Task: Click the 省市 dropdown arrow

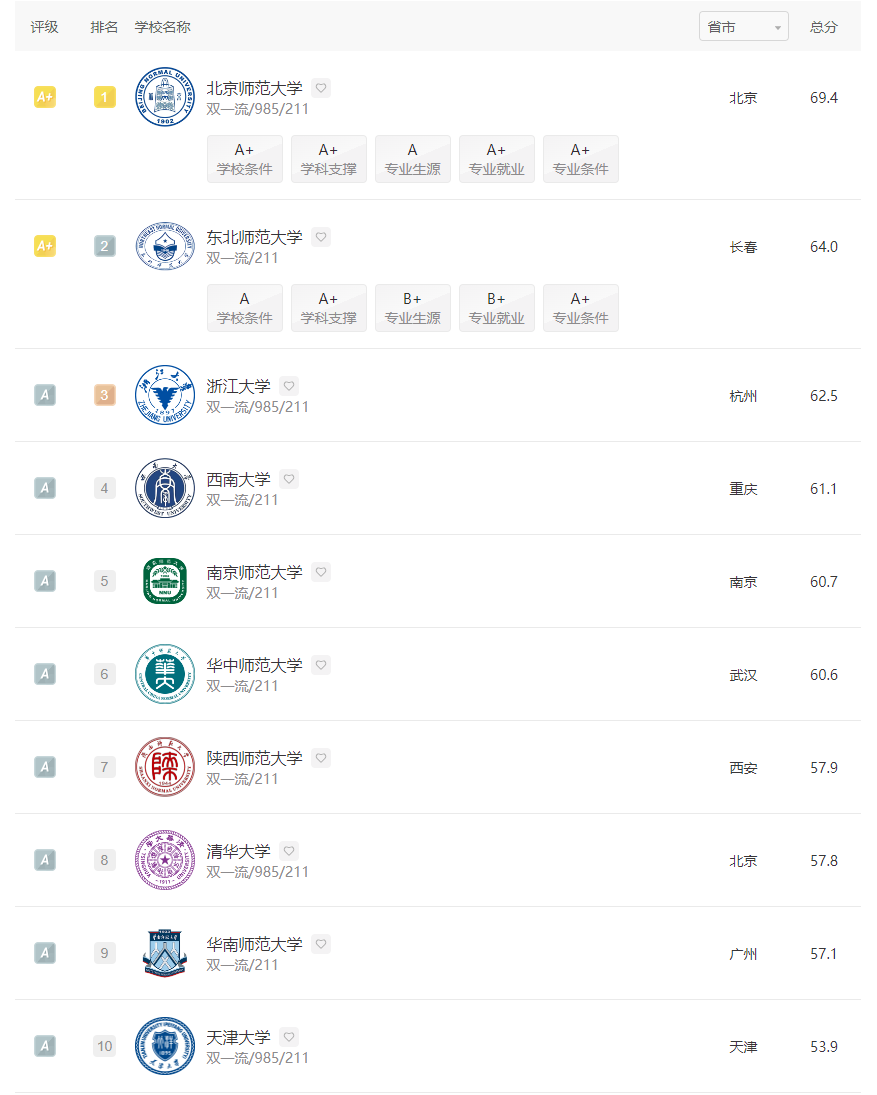Action: 777,28
